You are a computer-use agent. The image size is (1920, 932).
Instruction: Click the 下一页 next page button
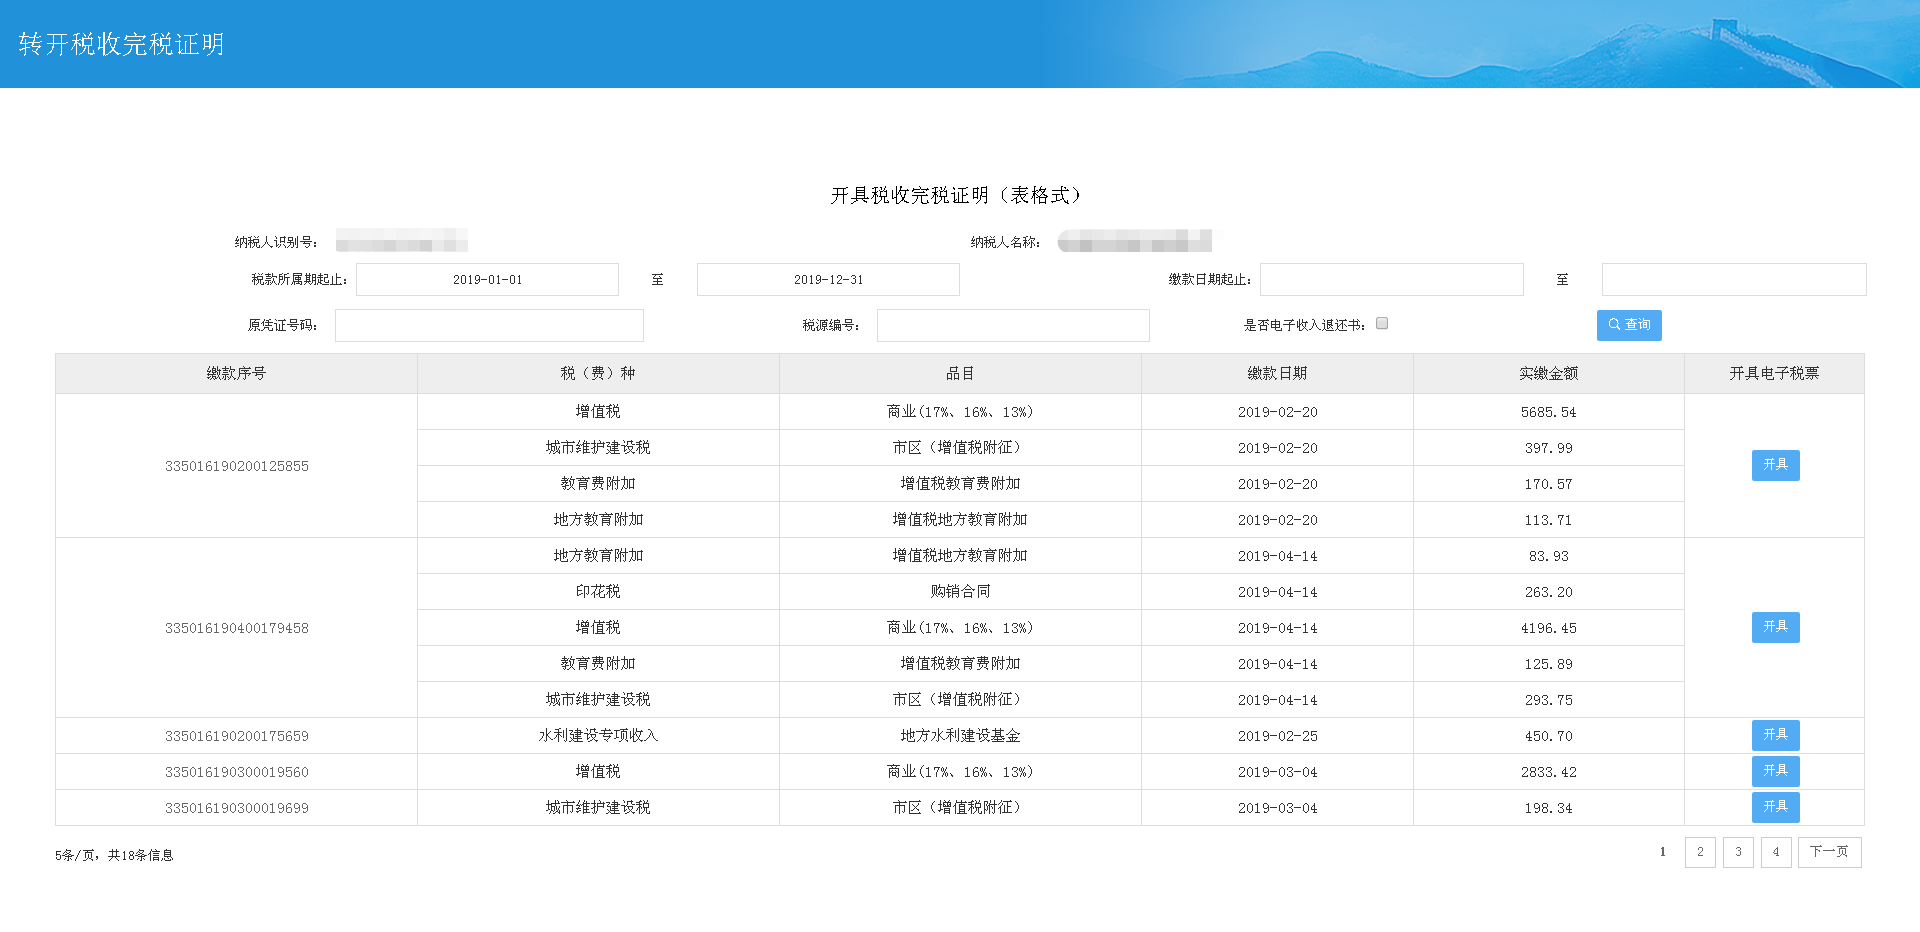(1829, 852)
